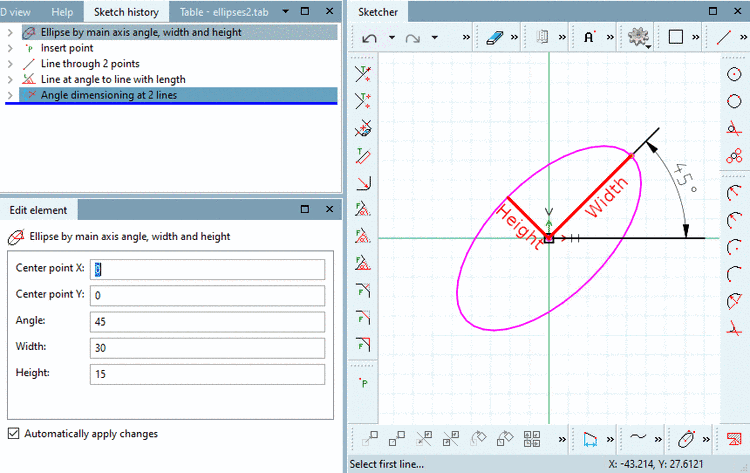This screenshot has width=750, height=473.
Task: Select the wavy spline curve tool
Action: click(638, 437)
